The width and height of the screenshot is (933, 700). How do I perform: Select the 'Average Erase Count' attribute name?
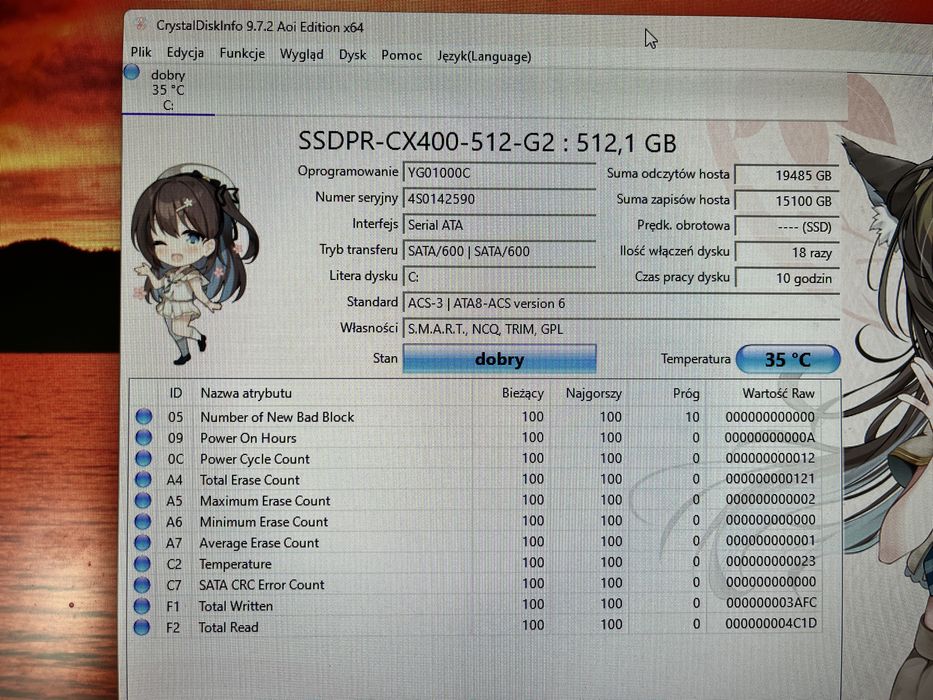click(259, 543)
